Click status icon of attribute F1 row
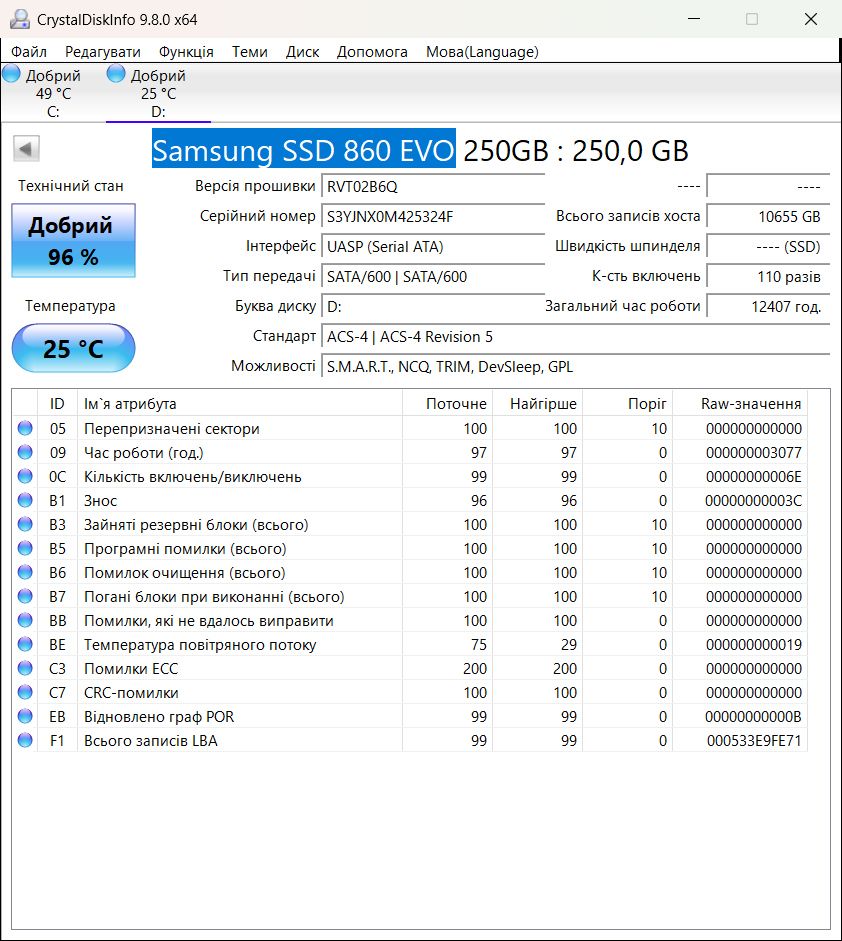The image size is (842, 941). (x=25, y=741)
